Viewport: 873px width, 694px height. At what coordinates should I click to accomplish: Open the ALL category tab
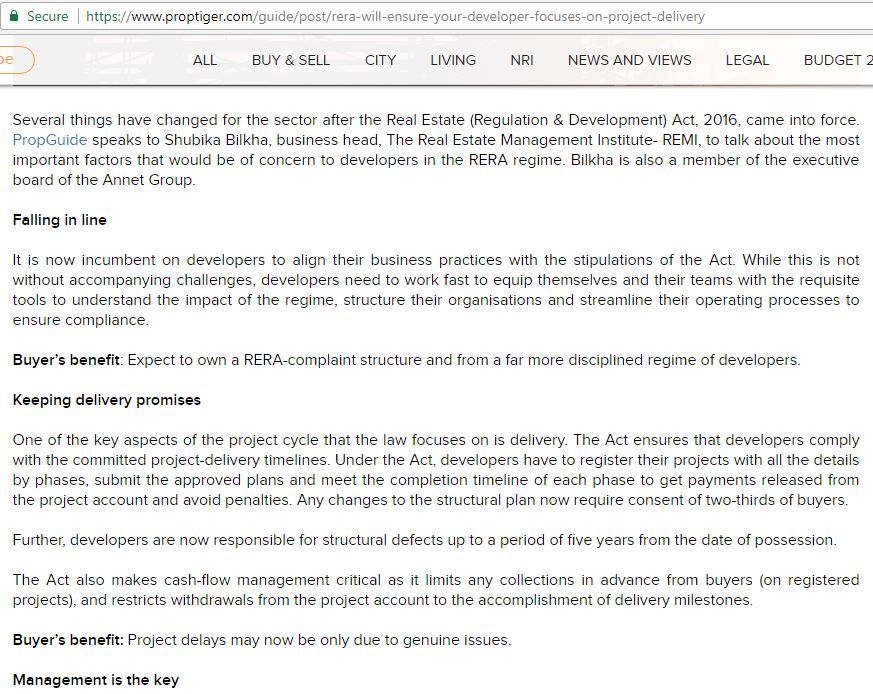coord(204,60)
